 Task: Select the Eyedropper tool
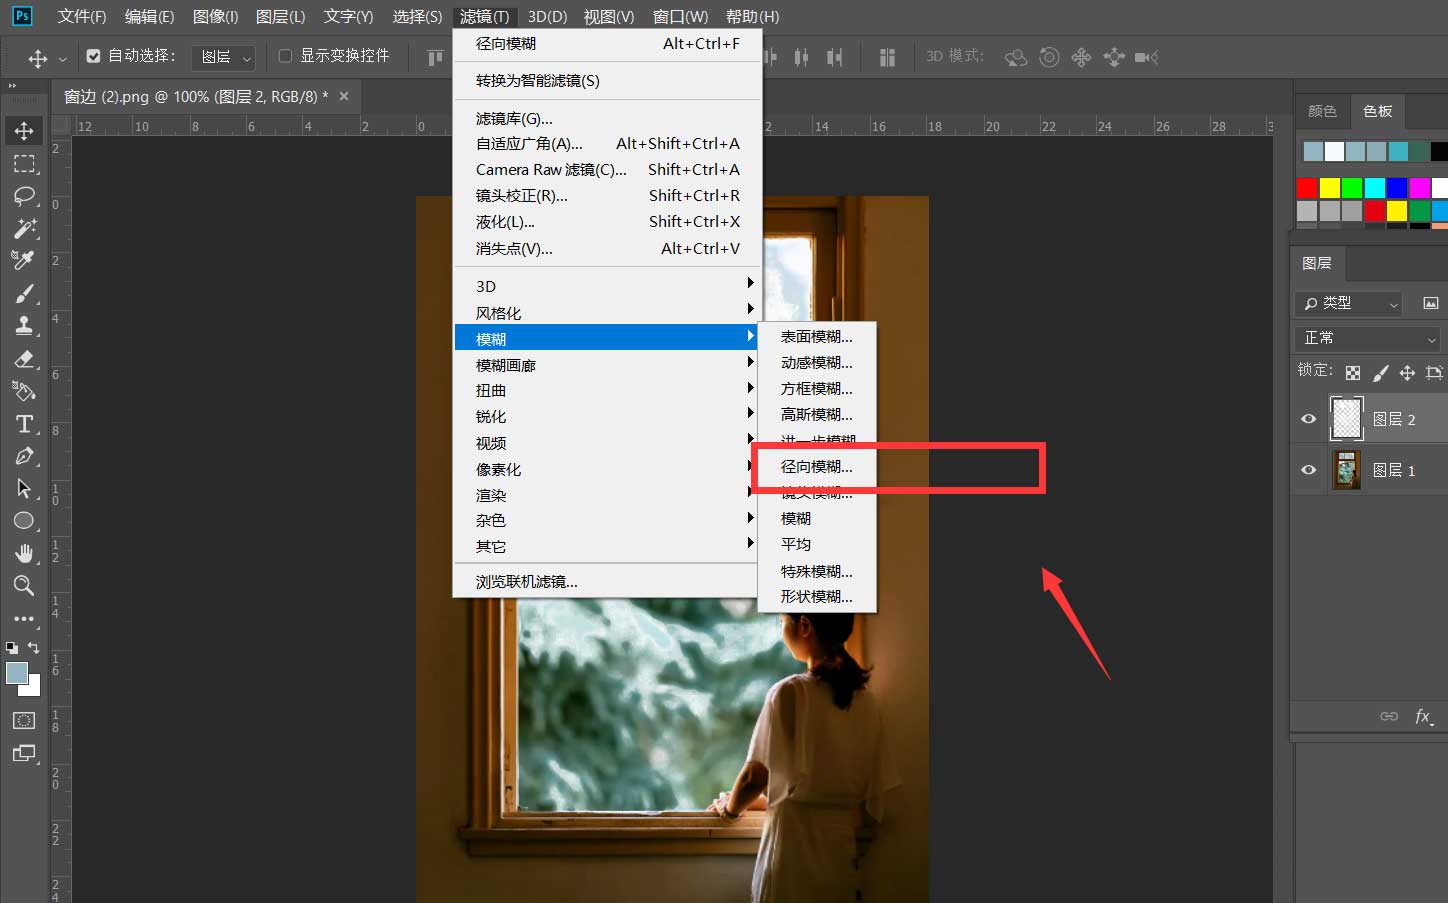24,260
